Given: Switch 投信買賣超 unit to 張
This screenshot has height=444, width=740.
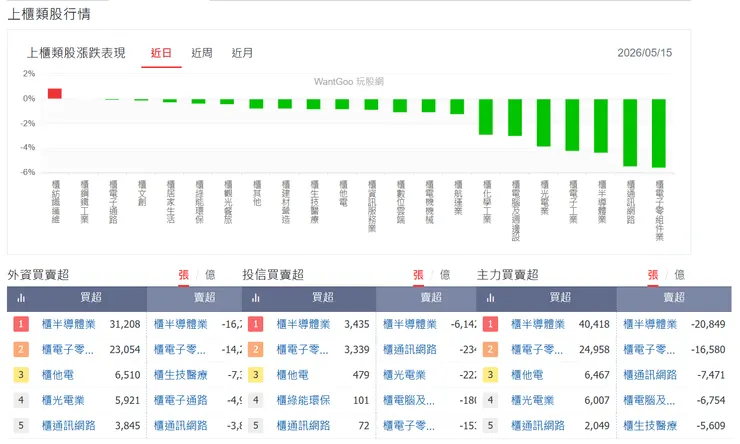Looking at the screenshot, I should [x=418, y=275].
